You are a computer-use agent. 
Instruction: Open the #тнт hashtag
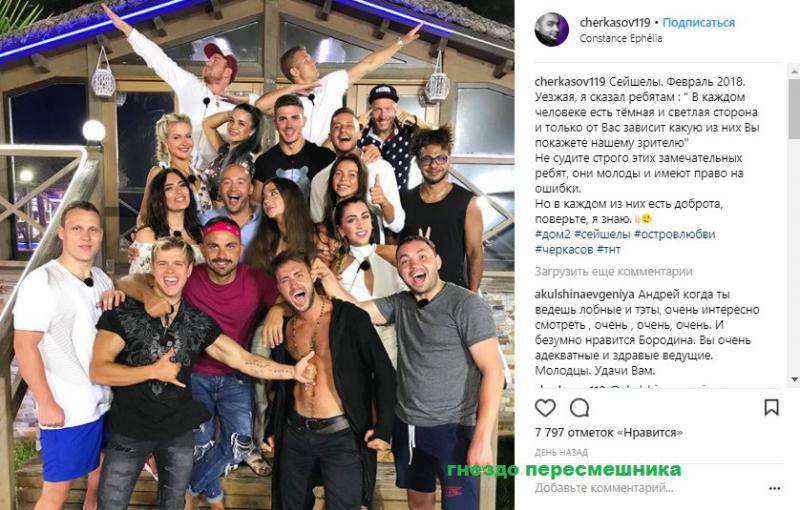608,250
